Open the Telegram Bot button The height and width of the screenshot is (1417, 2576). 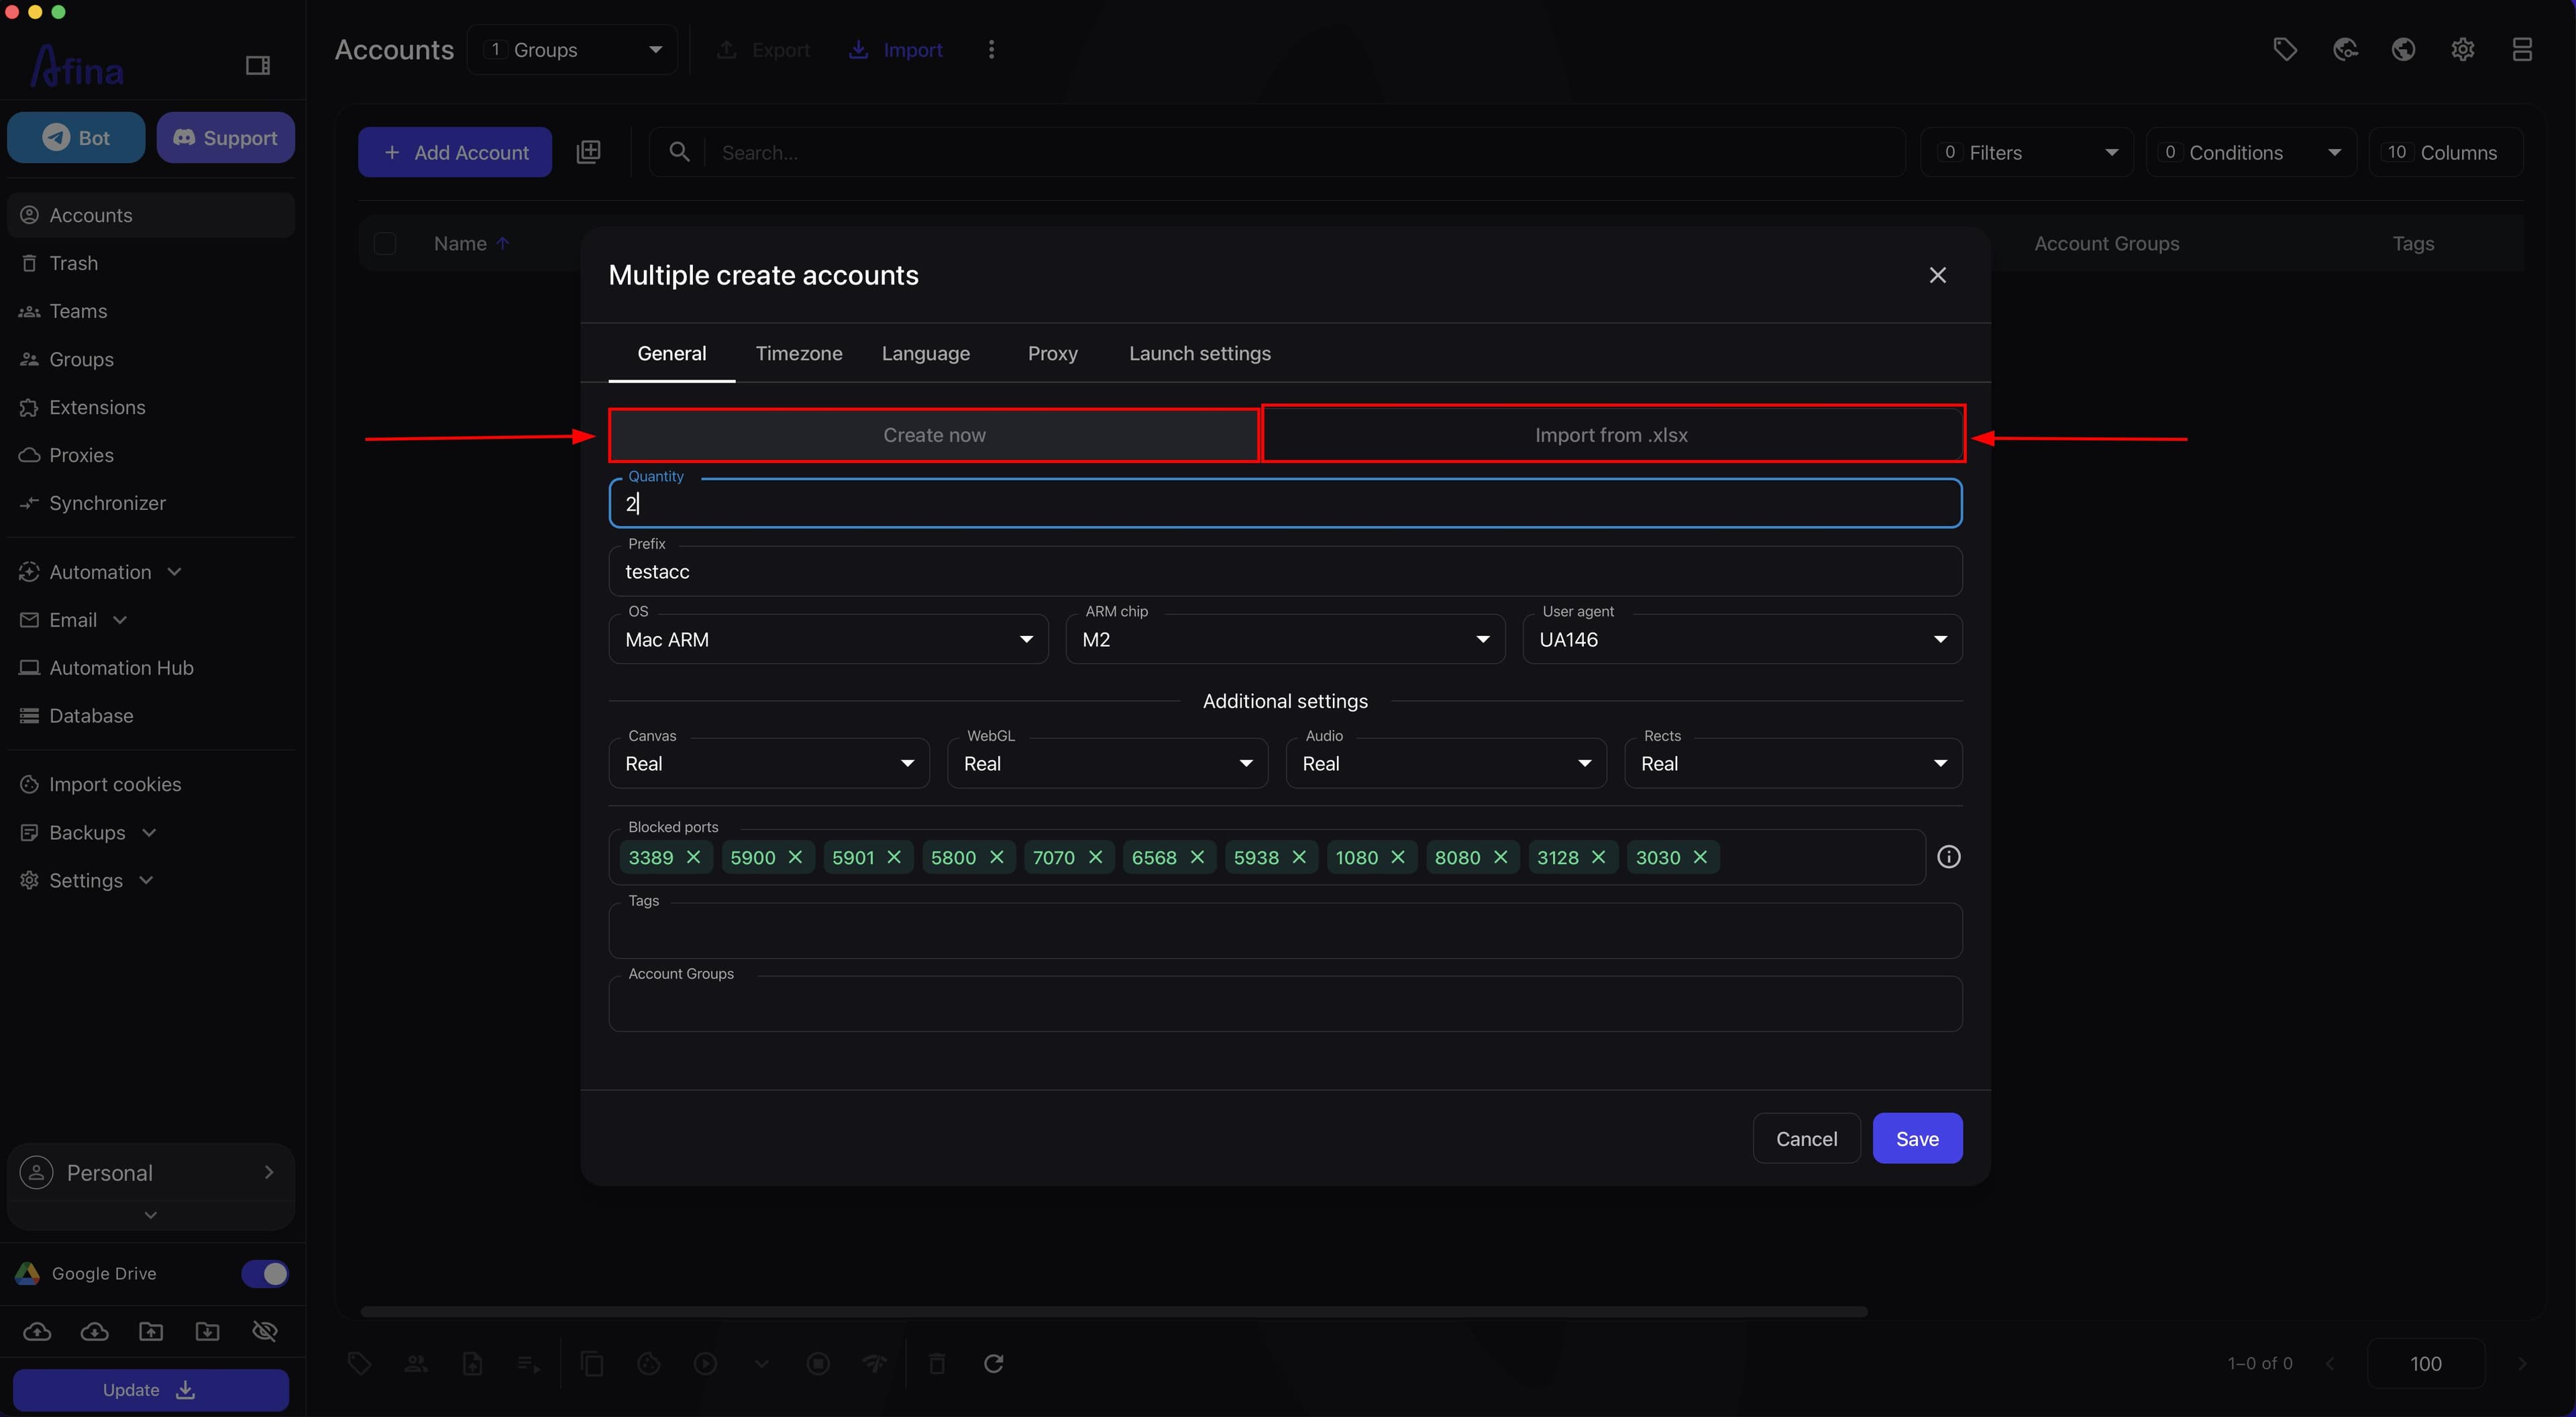tap(76, 138)
